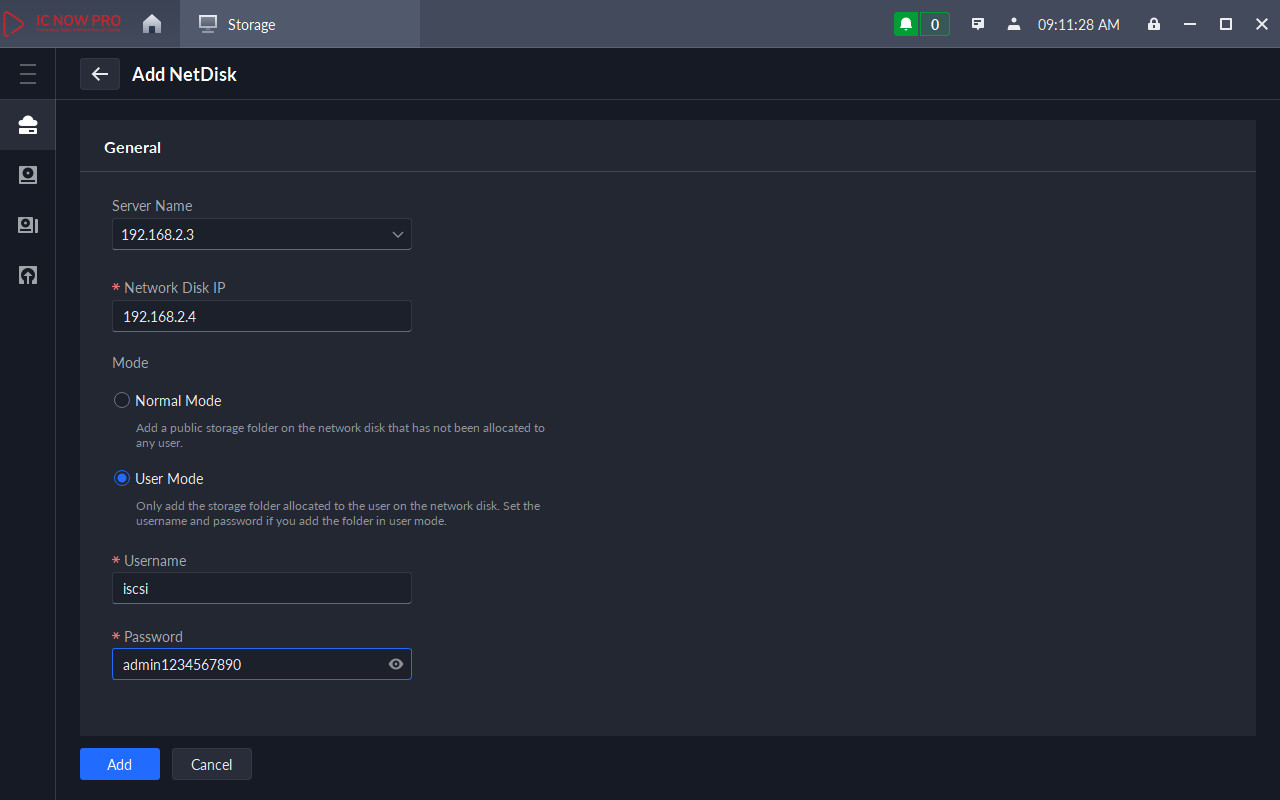Image resolution: width=1280 pixels, height=800 pixels.
Task: Select the Normal Mode radio button
Action: click(122, 400)
